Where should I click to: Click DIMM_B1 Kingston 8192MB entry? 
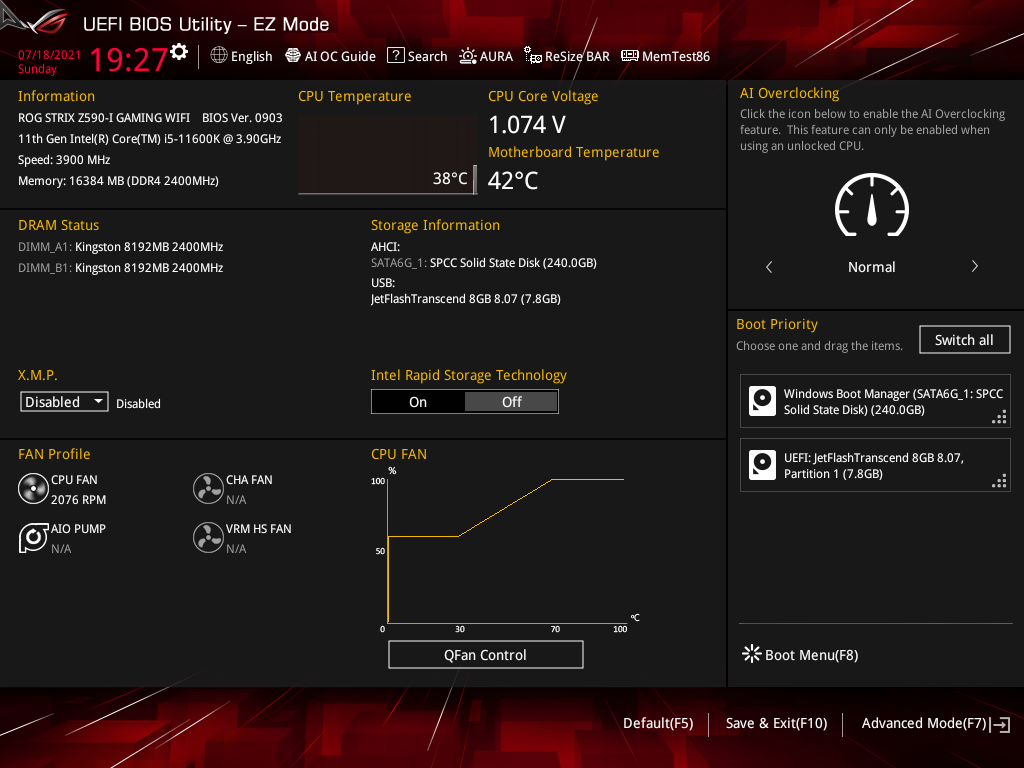click(x=120, y=268)
